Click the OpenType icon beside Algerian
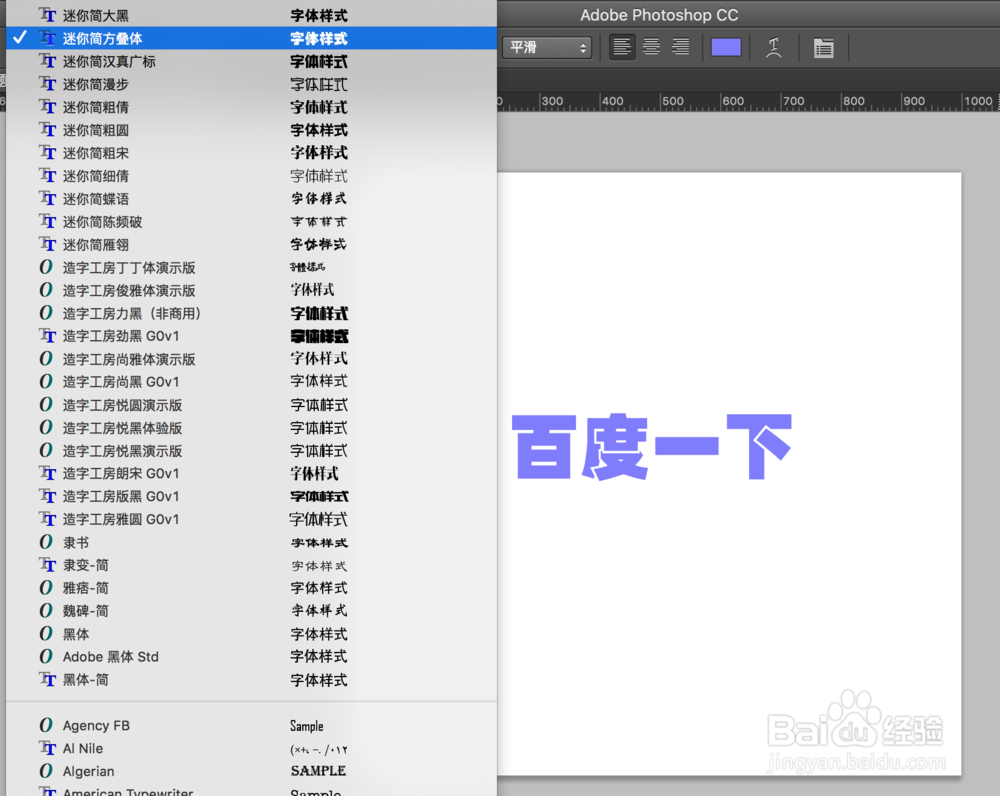This screenshot has width=1000, height=796. [46, 771]
